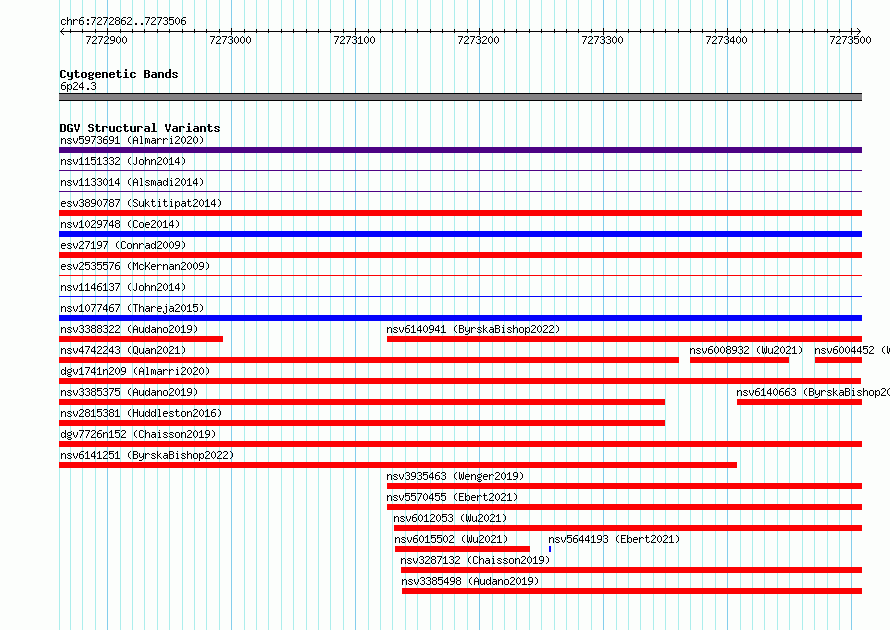
Task: Click the tiny blue mark under nsv5644193
Action: 550,549
